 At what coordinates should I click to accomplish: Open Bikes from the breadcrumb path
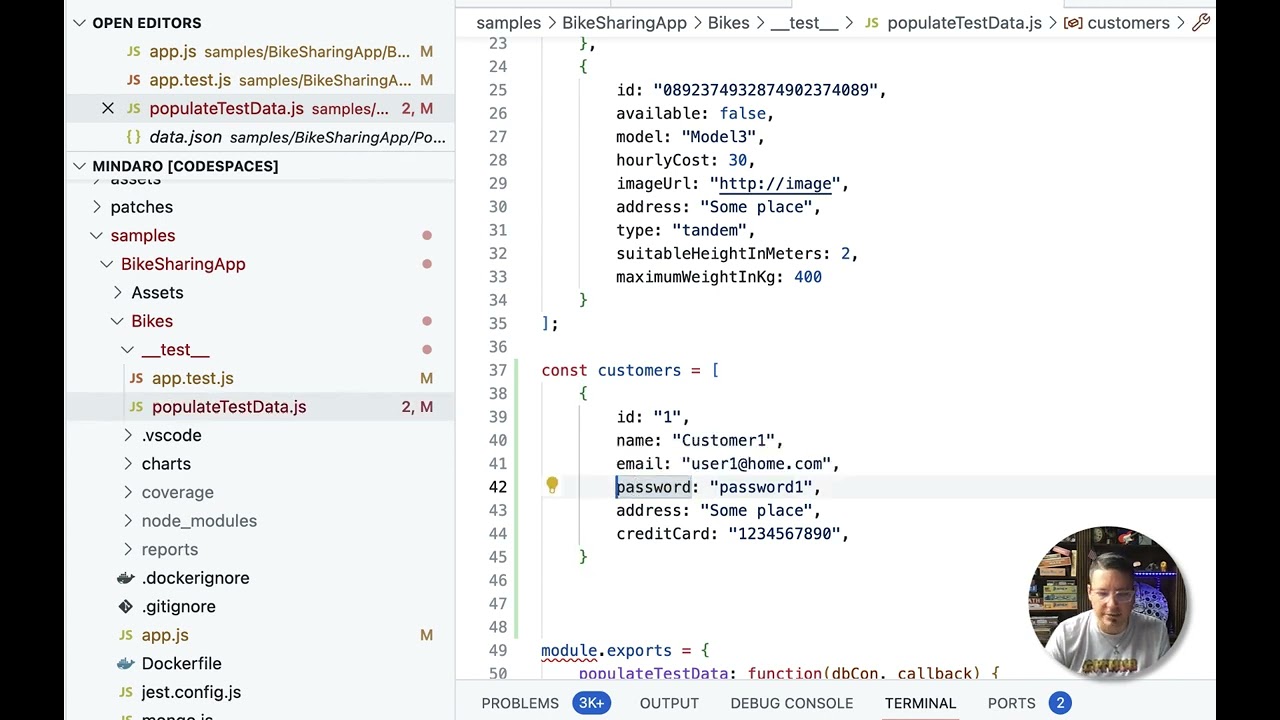(x=728, y=22)
